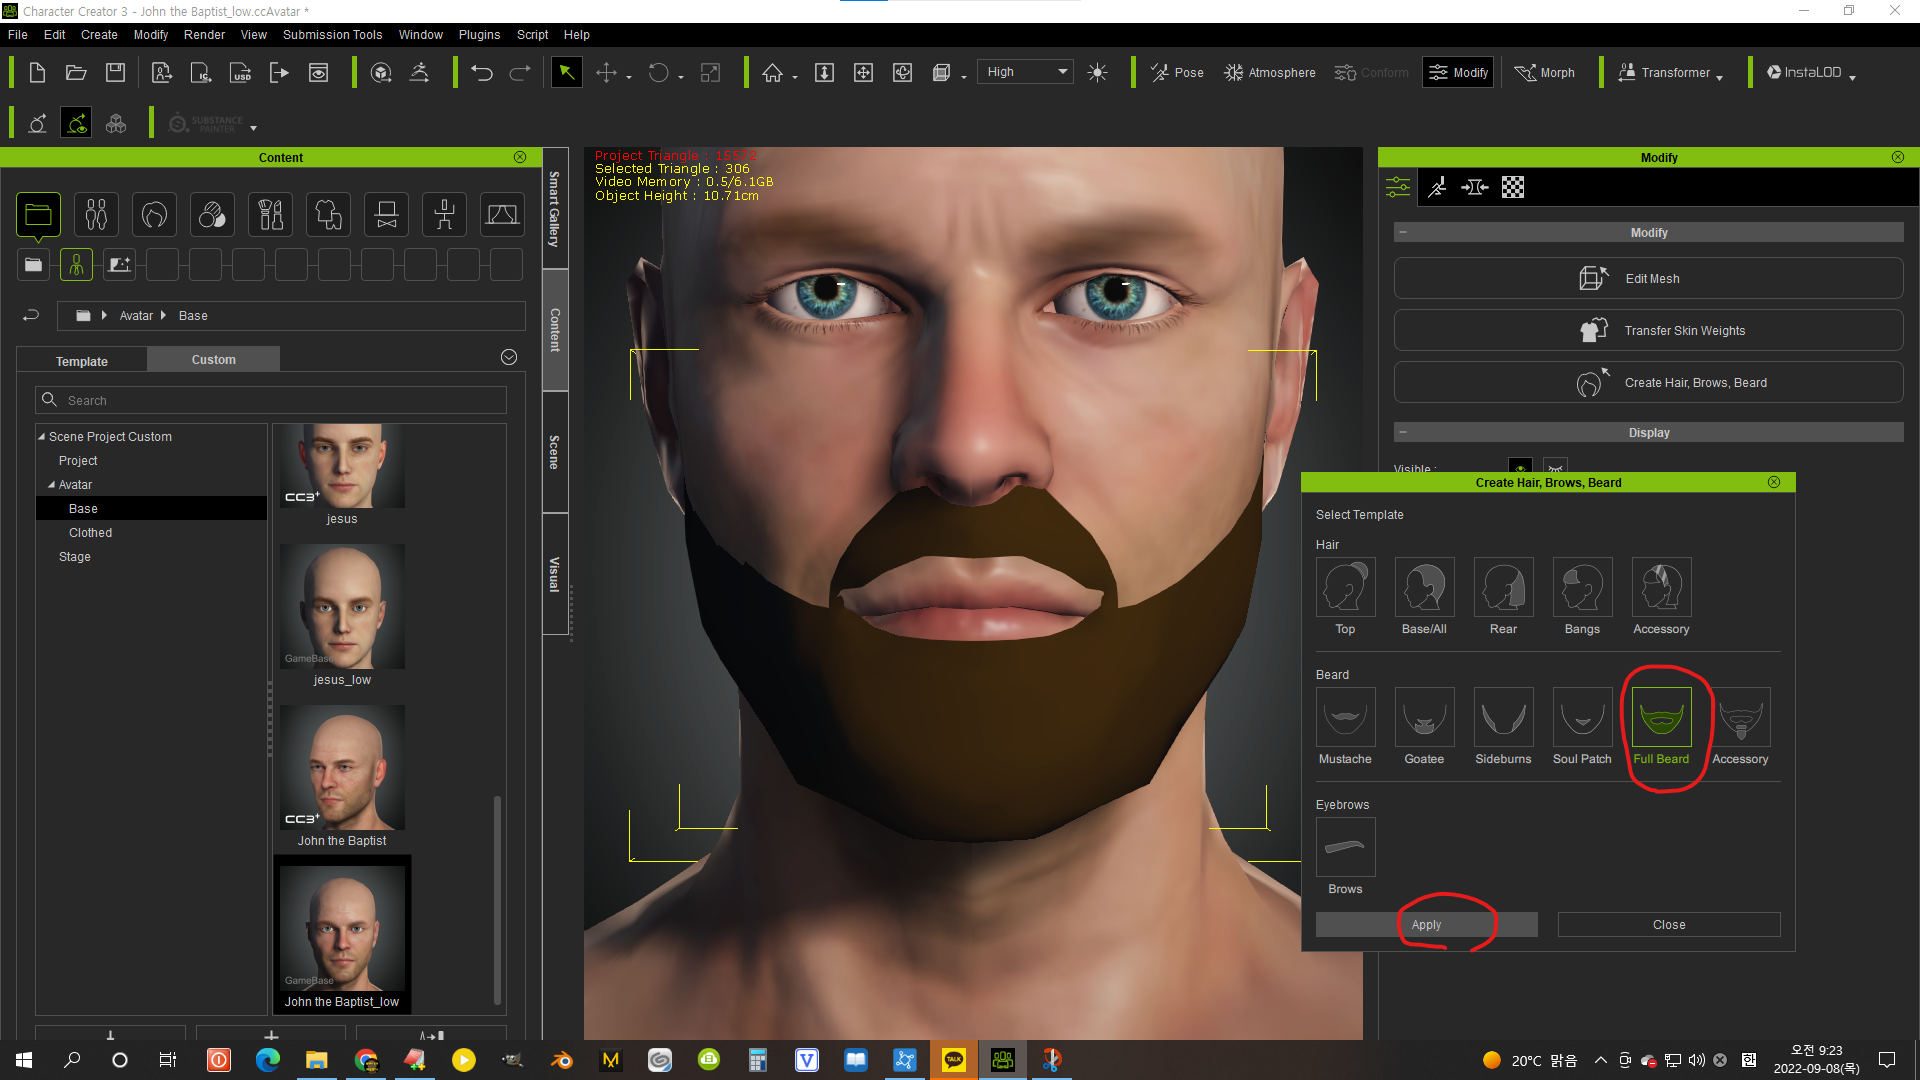Toggle the Atmosphere mode

coord(1270,73)
